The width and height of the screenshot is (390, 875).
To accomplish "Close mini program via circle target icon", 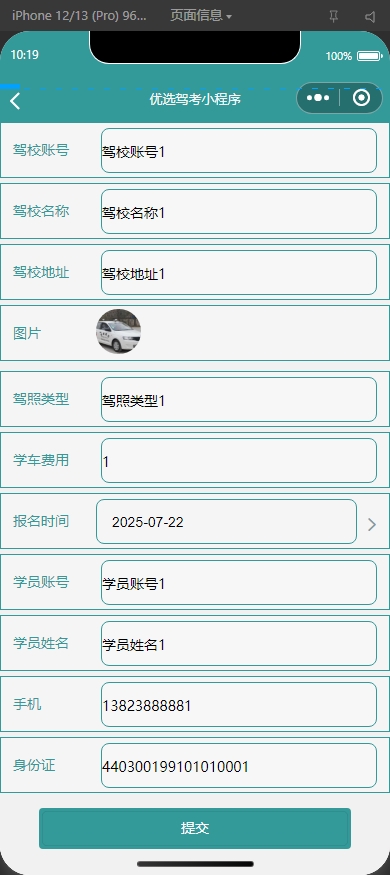I will tap(362, 98).
